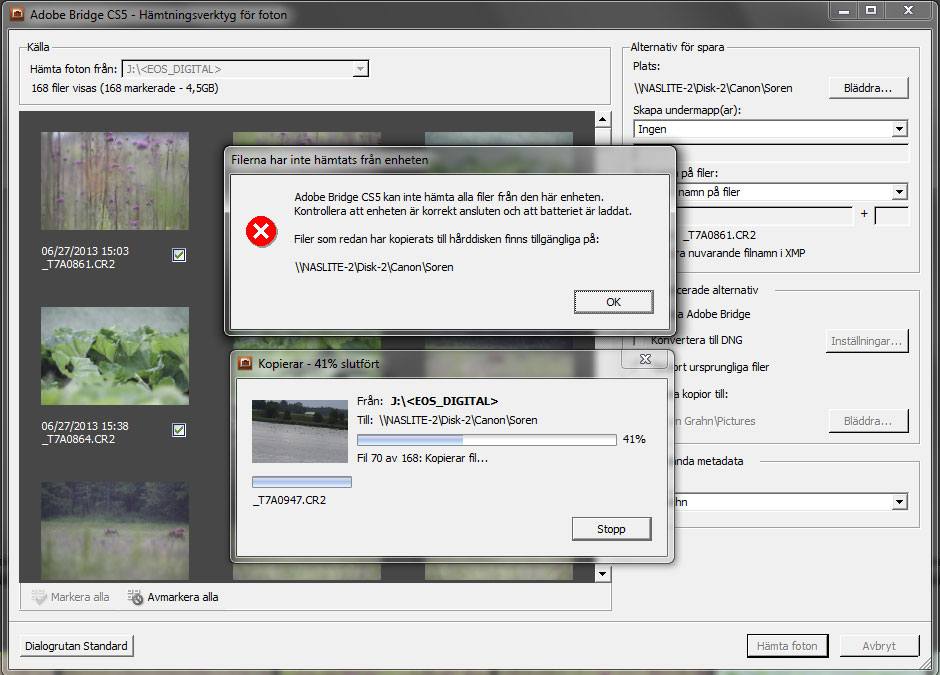Cancel with the Avbryt button

[879, 646]
